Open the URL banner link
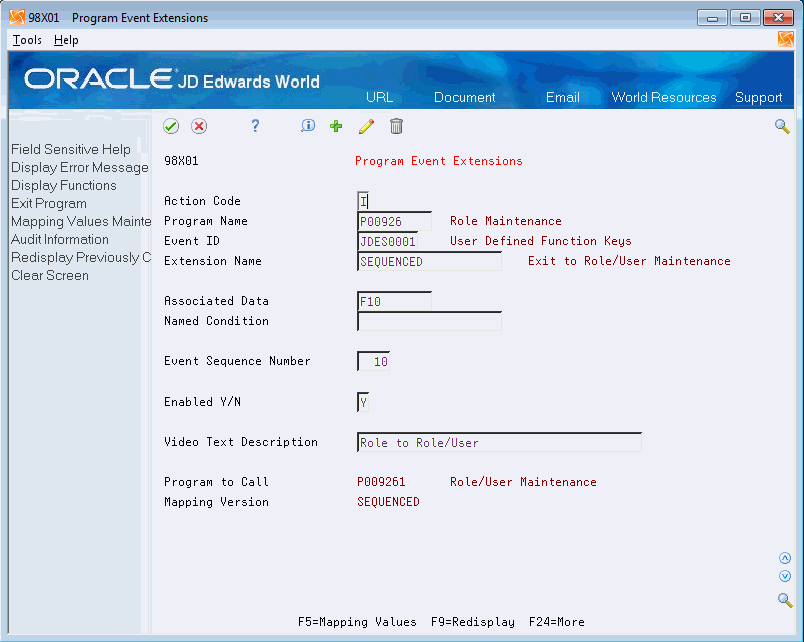The image size is (804, 642). click(379, 97)
